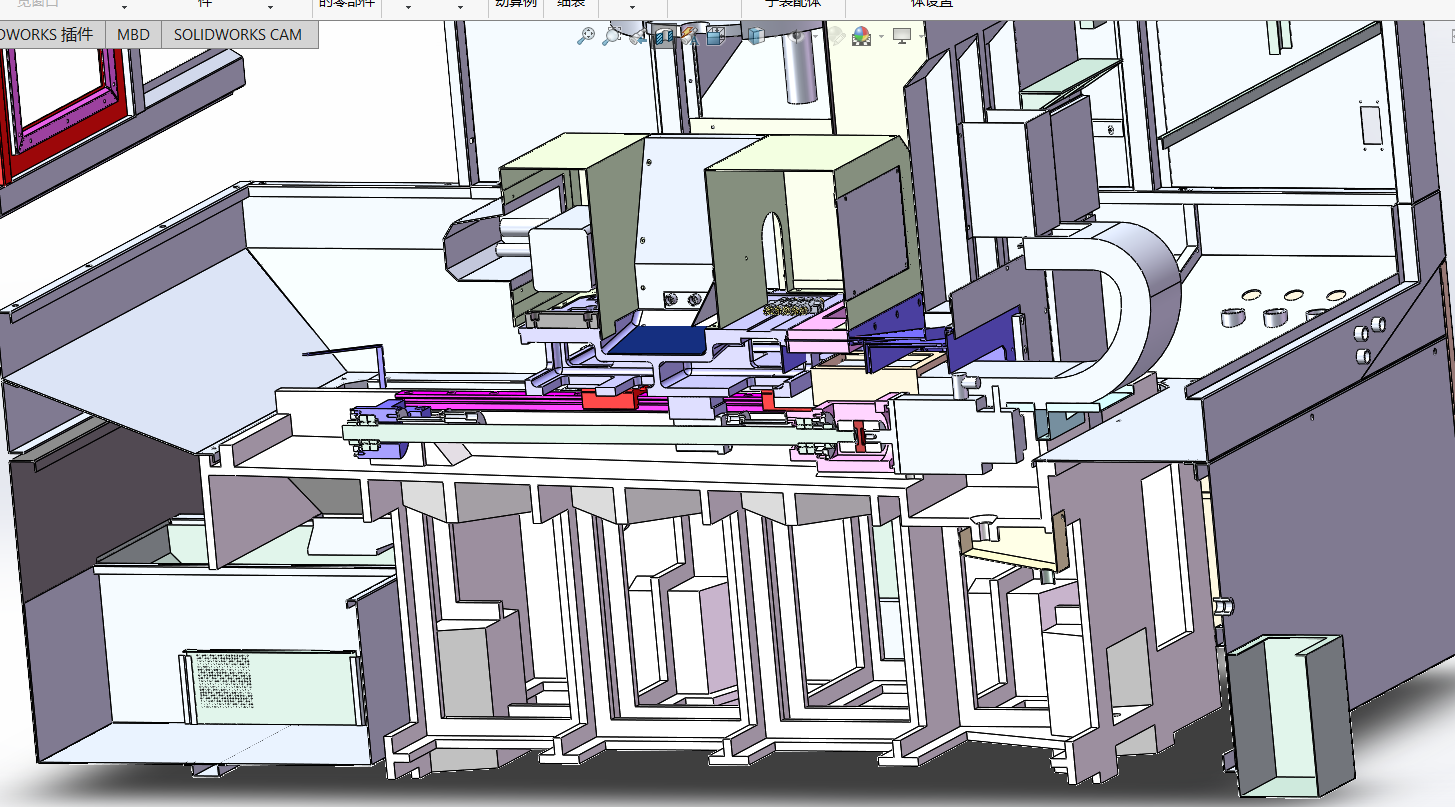Expand the Apply Scene dropdown arrow
The height and width of the screenshot is (807, 1455).
[x=881, y=37]
